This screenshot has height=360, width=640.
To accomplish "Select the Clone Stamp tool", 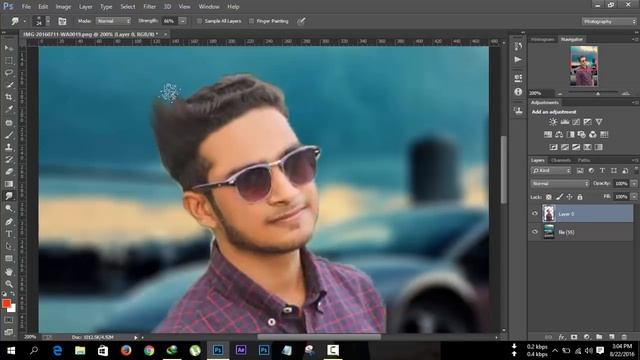I will pos(9,147).
